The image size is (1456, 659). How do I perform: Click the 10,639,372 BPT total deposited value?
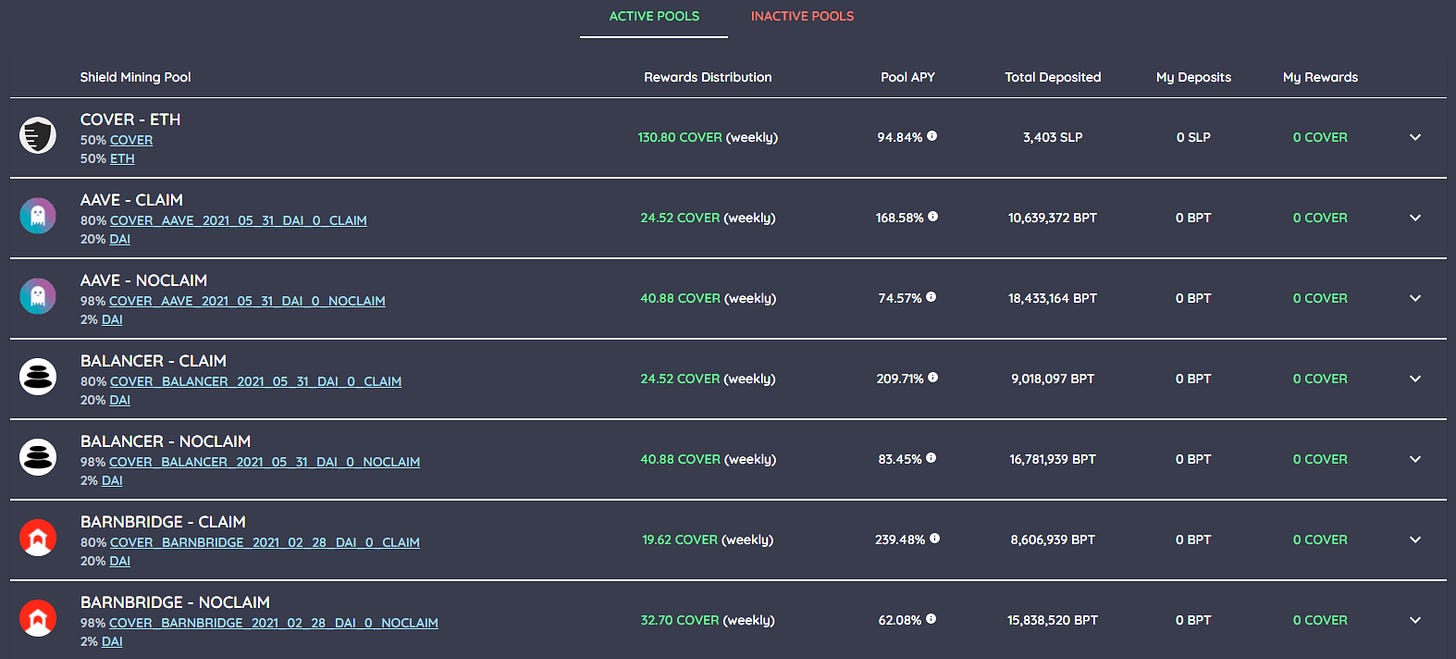pos(1053,217)
